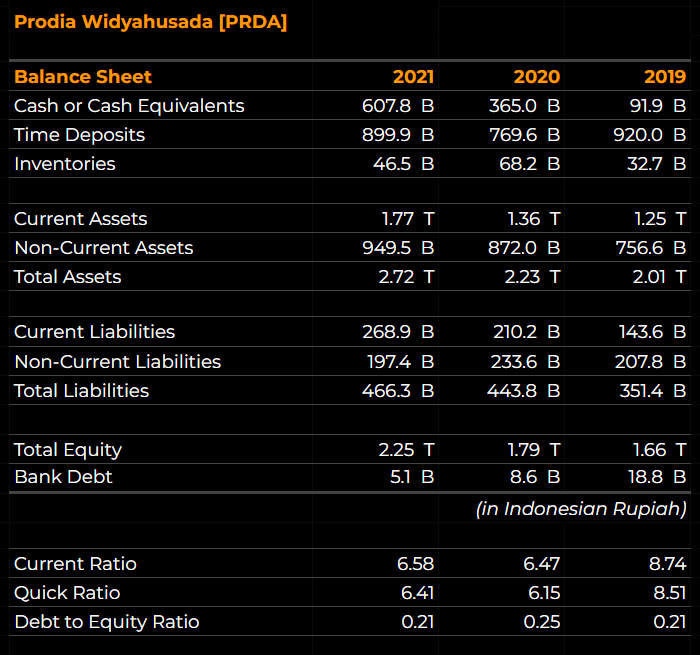Click the 32.7 B inventories value
The height and width of the screenshot is (655, 700).
pyautogui.click(x=656, y=164)
